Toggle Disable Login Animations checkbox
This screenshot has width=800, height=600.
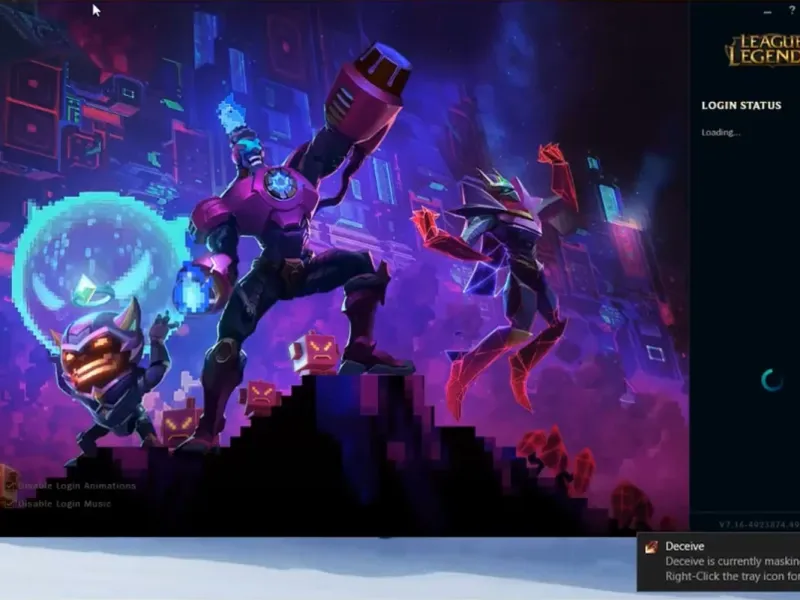click(11, 486)
